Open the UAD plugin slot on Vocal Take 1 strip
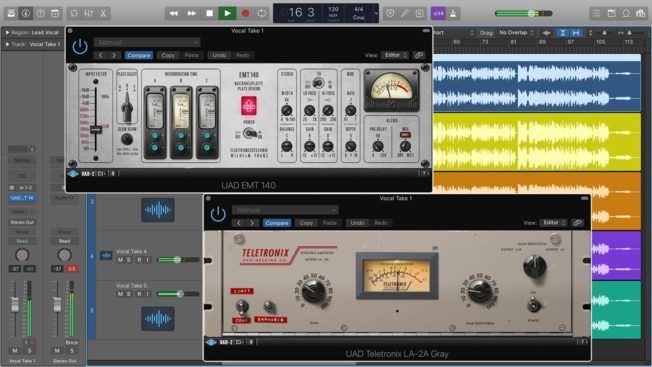The width and height of the screenshot is (652, 367). tap(22, 198)
